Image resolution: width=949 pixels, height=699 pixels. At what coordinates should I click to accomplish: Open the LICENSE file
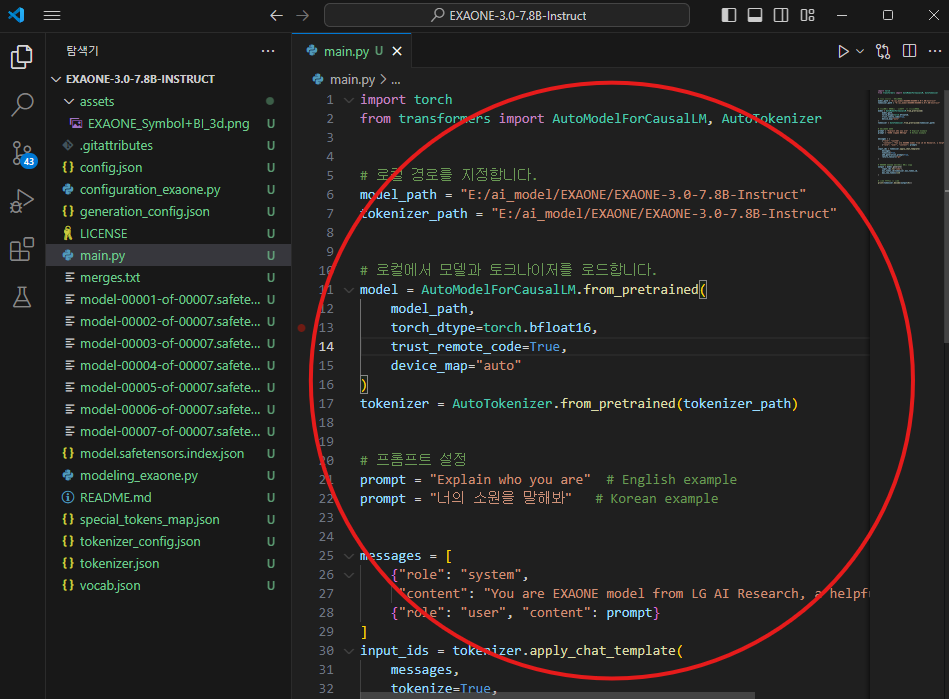(x=168, y=234)
